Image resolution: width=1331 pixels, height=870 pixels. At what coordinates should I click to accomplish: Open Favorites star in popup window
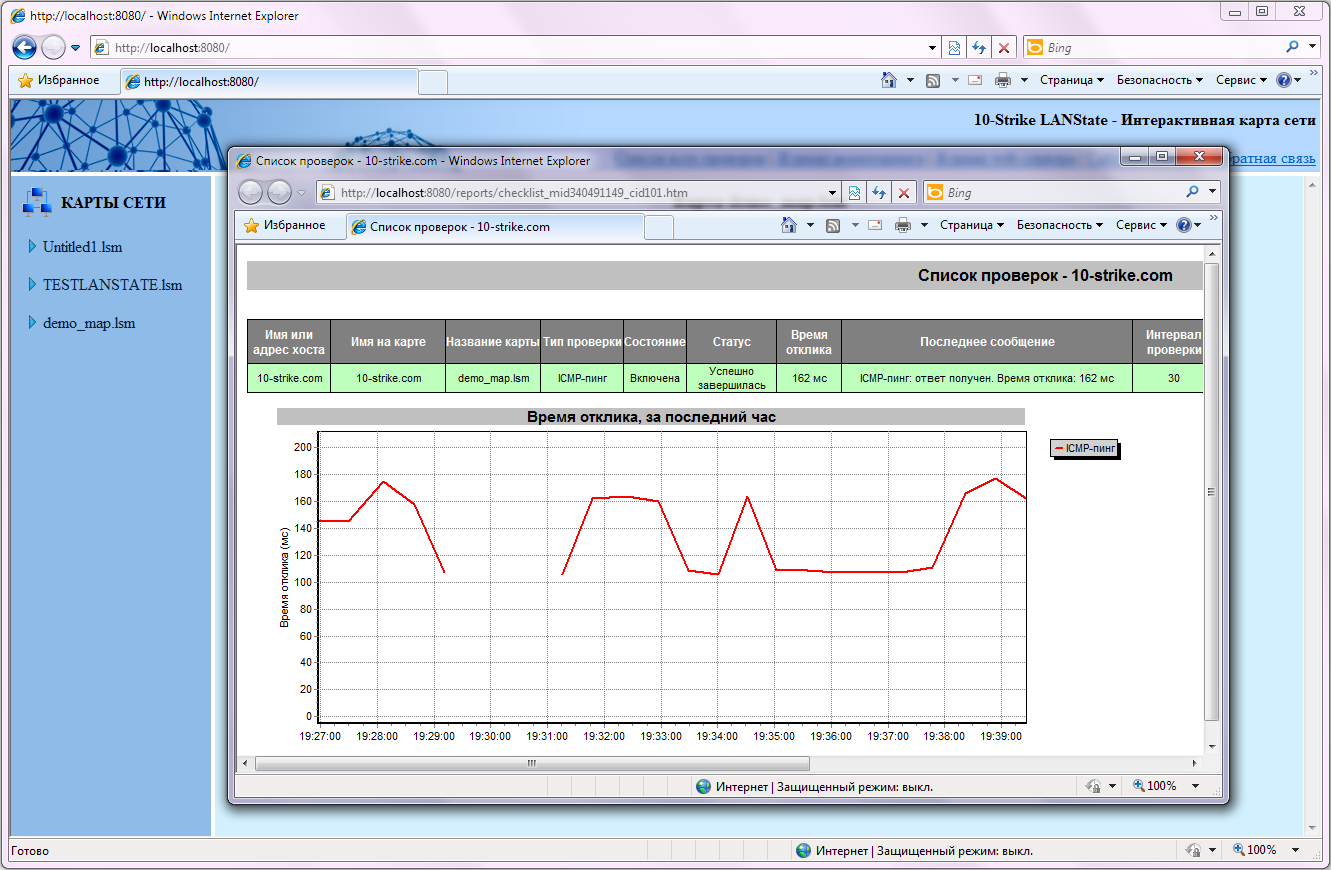tap(252, 225)
